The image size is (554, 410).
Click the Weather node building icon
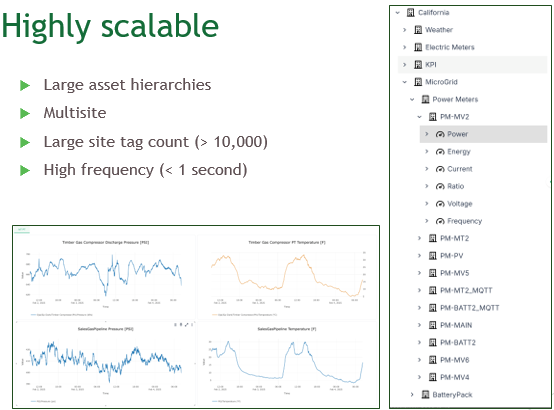[418, 30]
